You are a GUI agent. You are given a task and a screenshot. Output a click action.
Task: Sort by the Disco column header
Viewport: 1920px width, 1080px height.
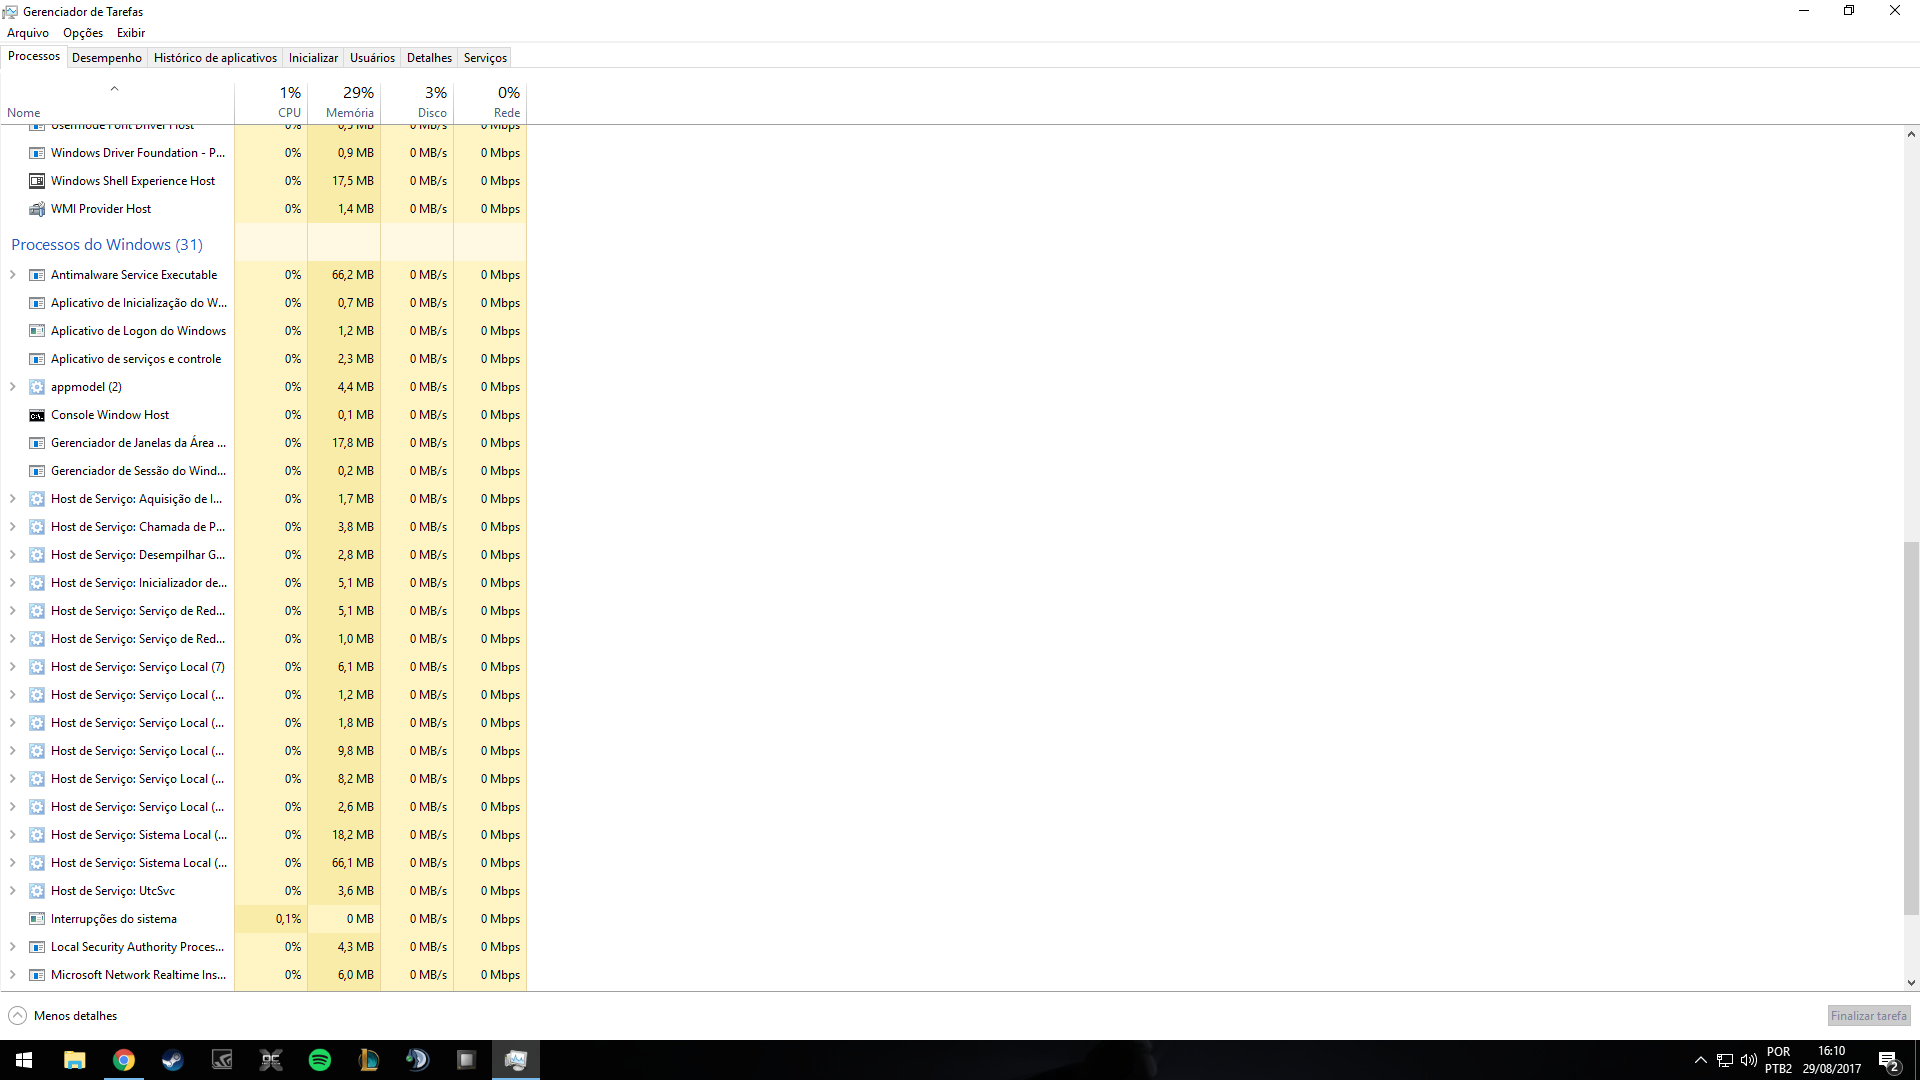pos(417,102)
